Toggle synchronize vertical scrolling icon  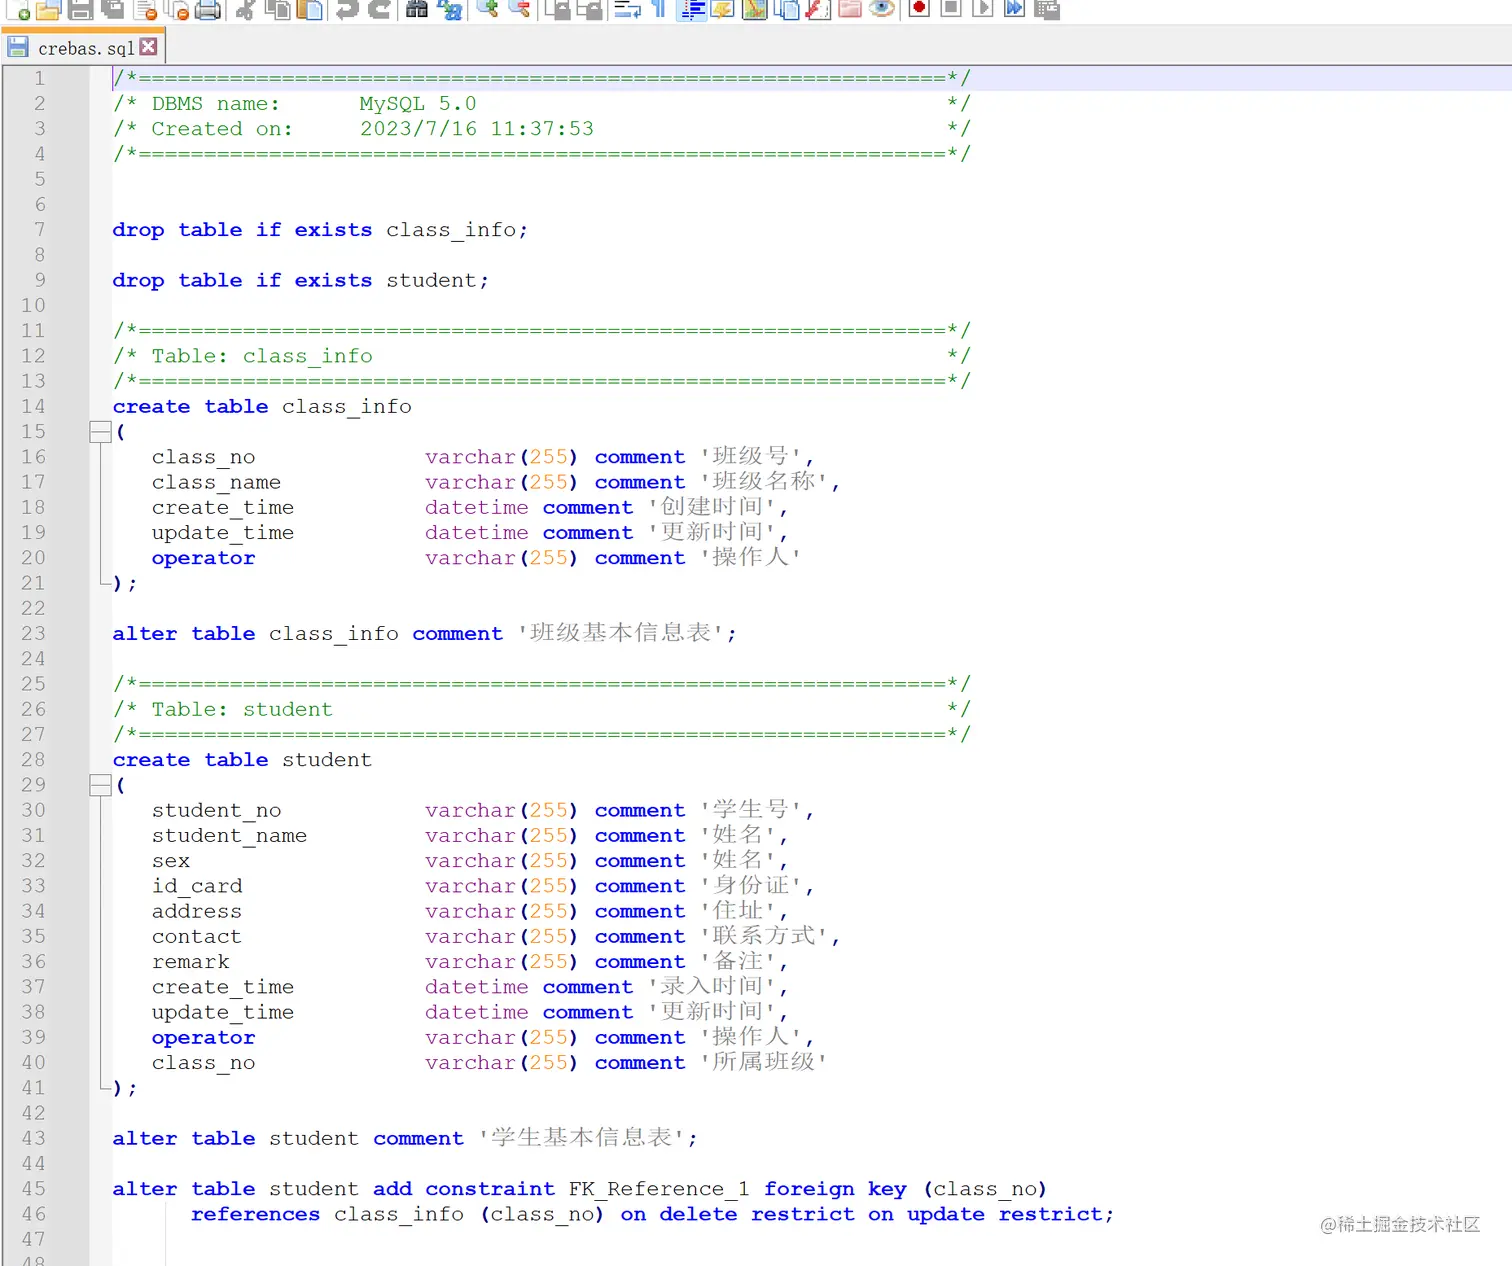click(x=557, y=9)
